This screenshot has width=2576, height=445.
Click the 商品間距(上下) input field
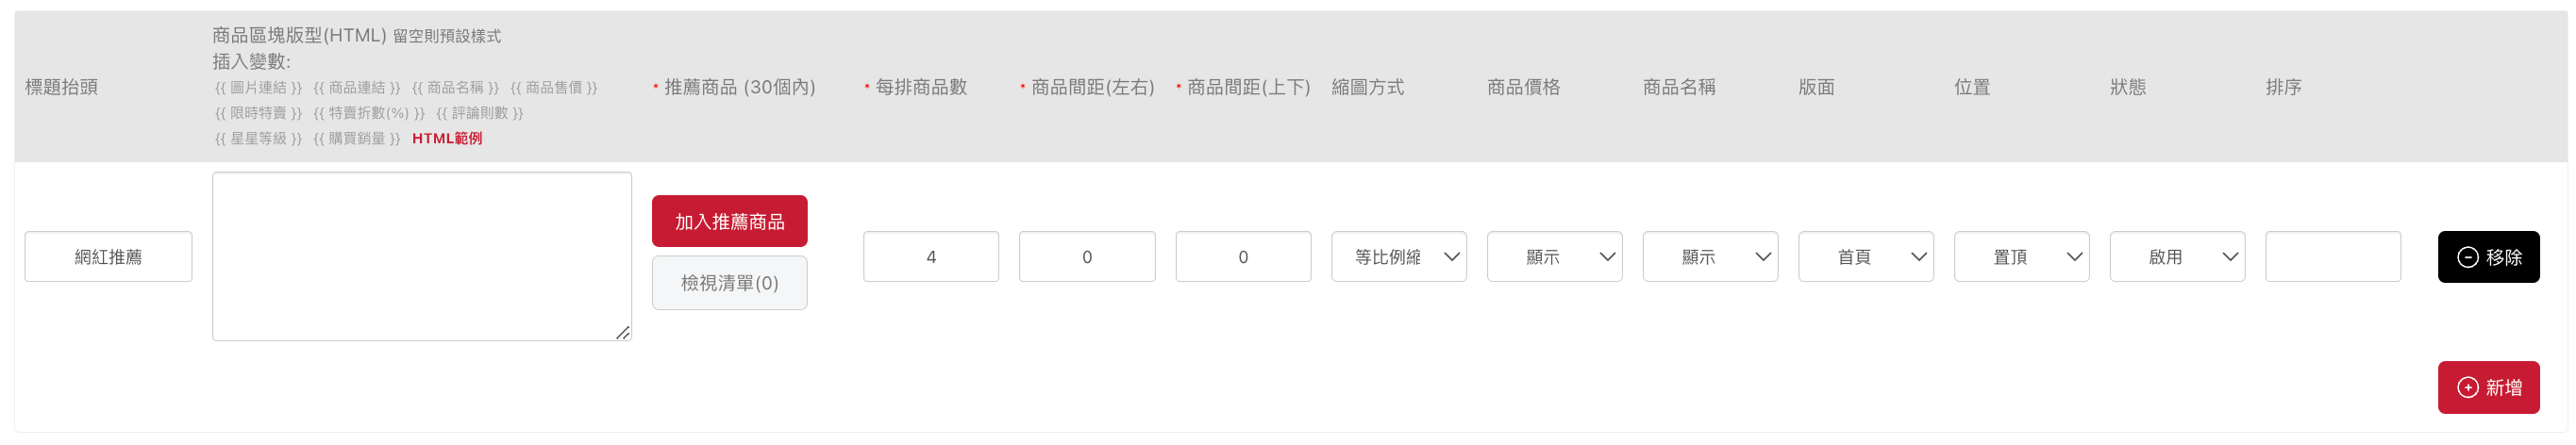pos(1242,257)
